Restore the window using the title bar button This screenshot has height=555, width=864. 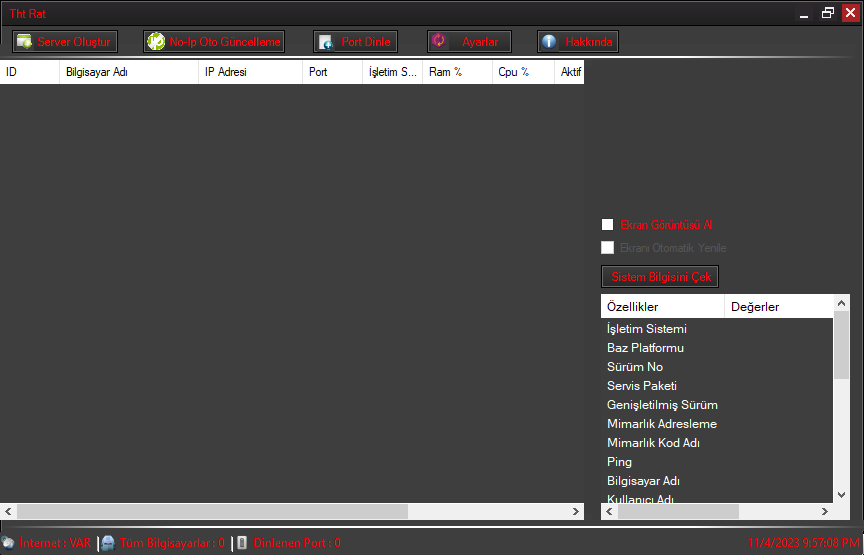click(x=827, y=13)
